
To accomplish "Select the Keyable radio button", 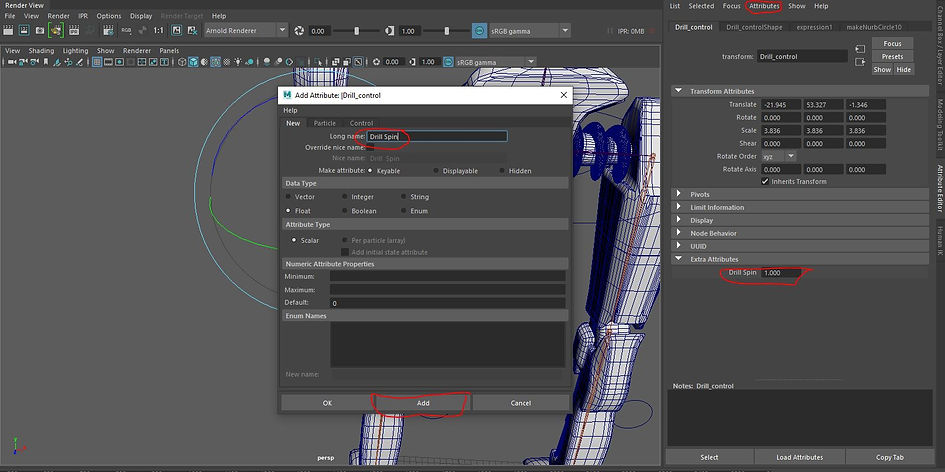I will point(370,171).
